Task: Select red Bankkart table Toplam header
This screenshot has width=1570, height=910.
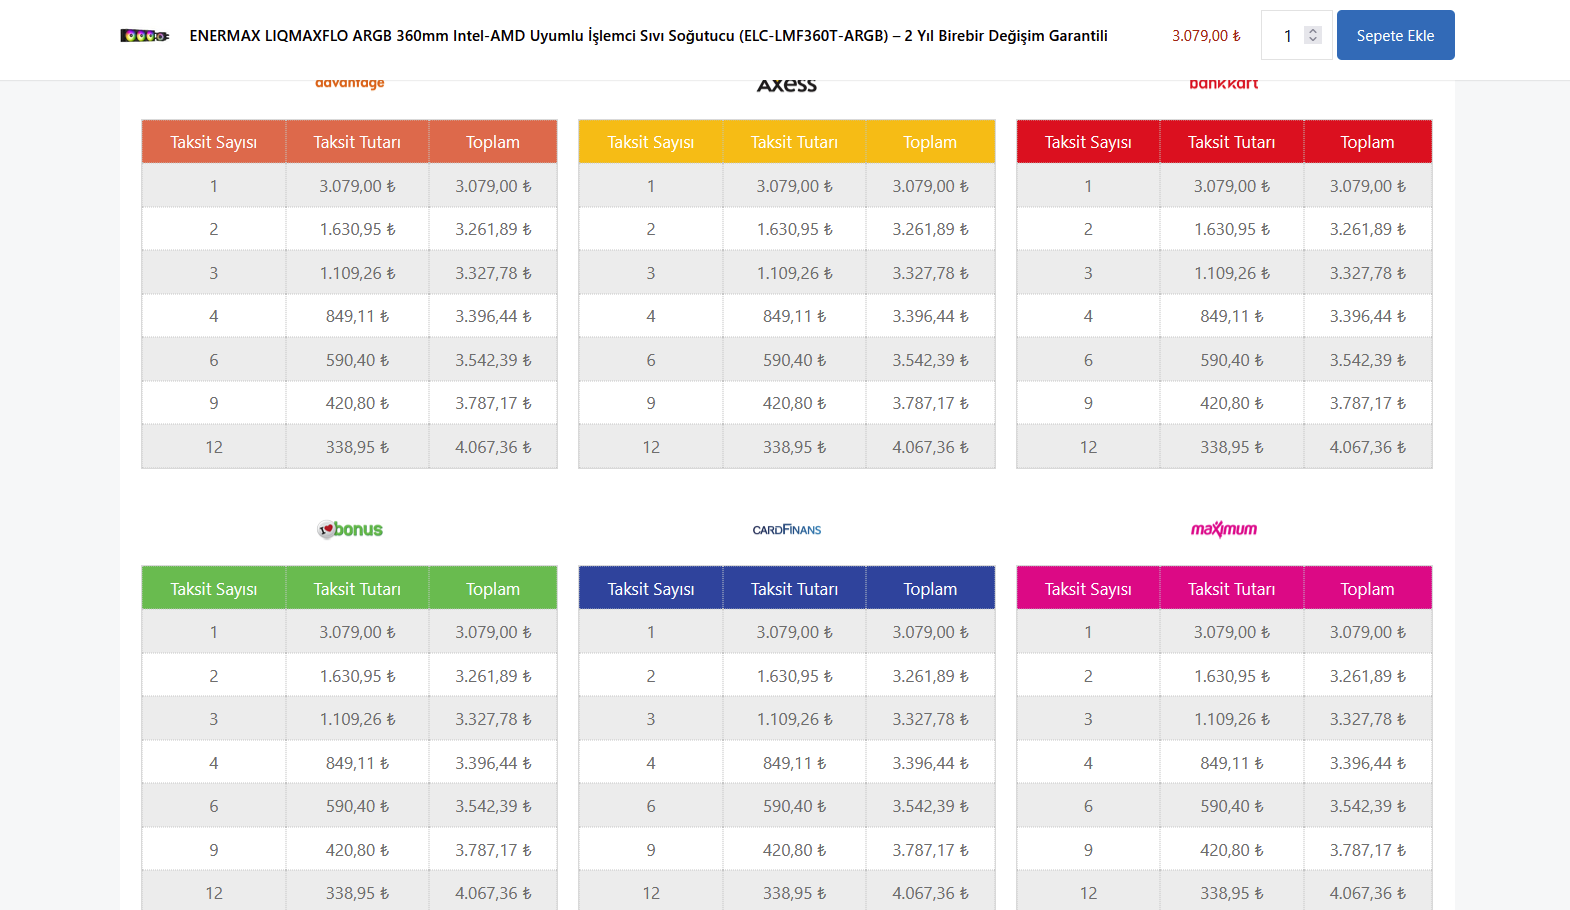Action: (x=1368, y=142)
